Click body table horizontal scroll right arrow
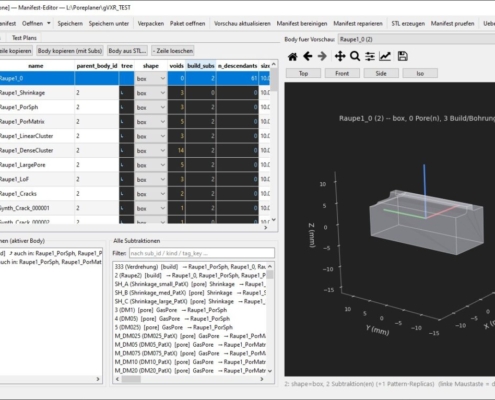 pyautogui.click(x=266, y=228)
